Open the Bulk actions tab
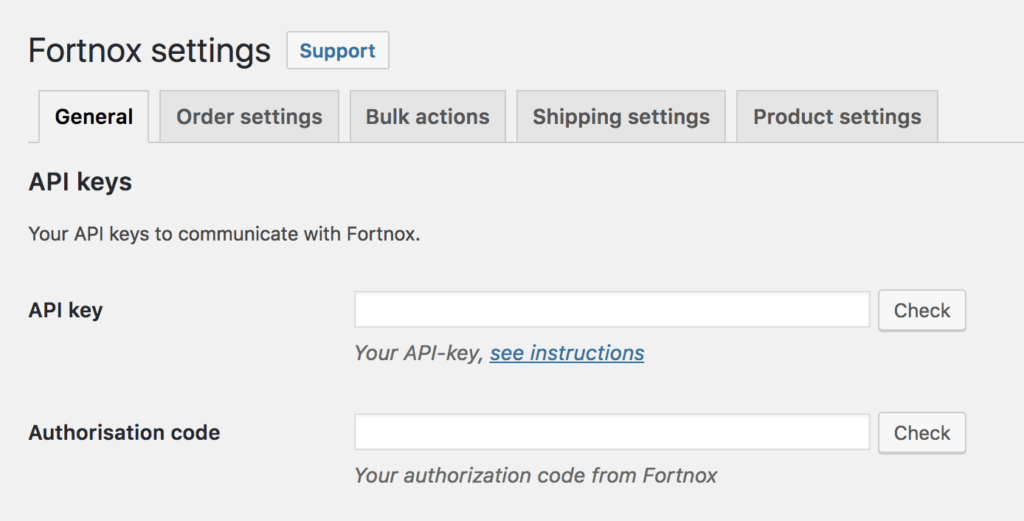Image resolution: width=1024 pixels, height=521 pixels. point(428,116)
